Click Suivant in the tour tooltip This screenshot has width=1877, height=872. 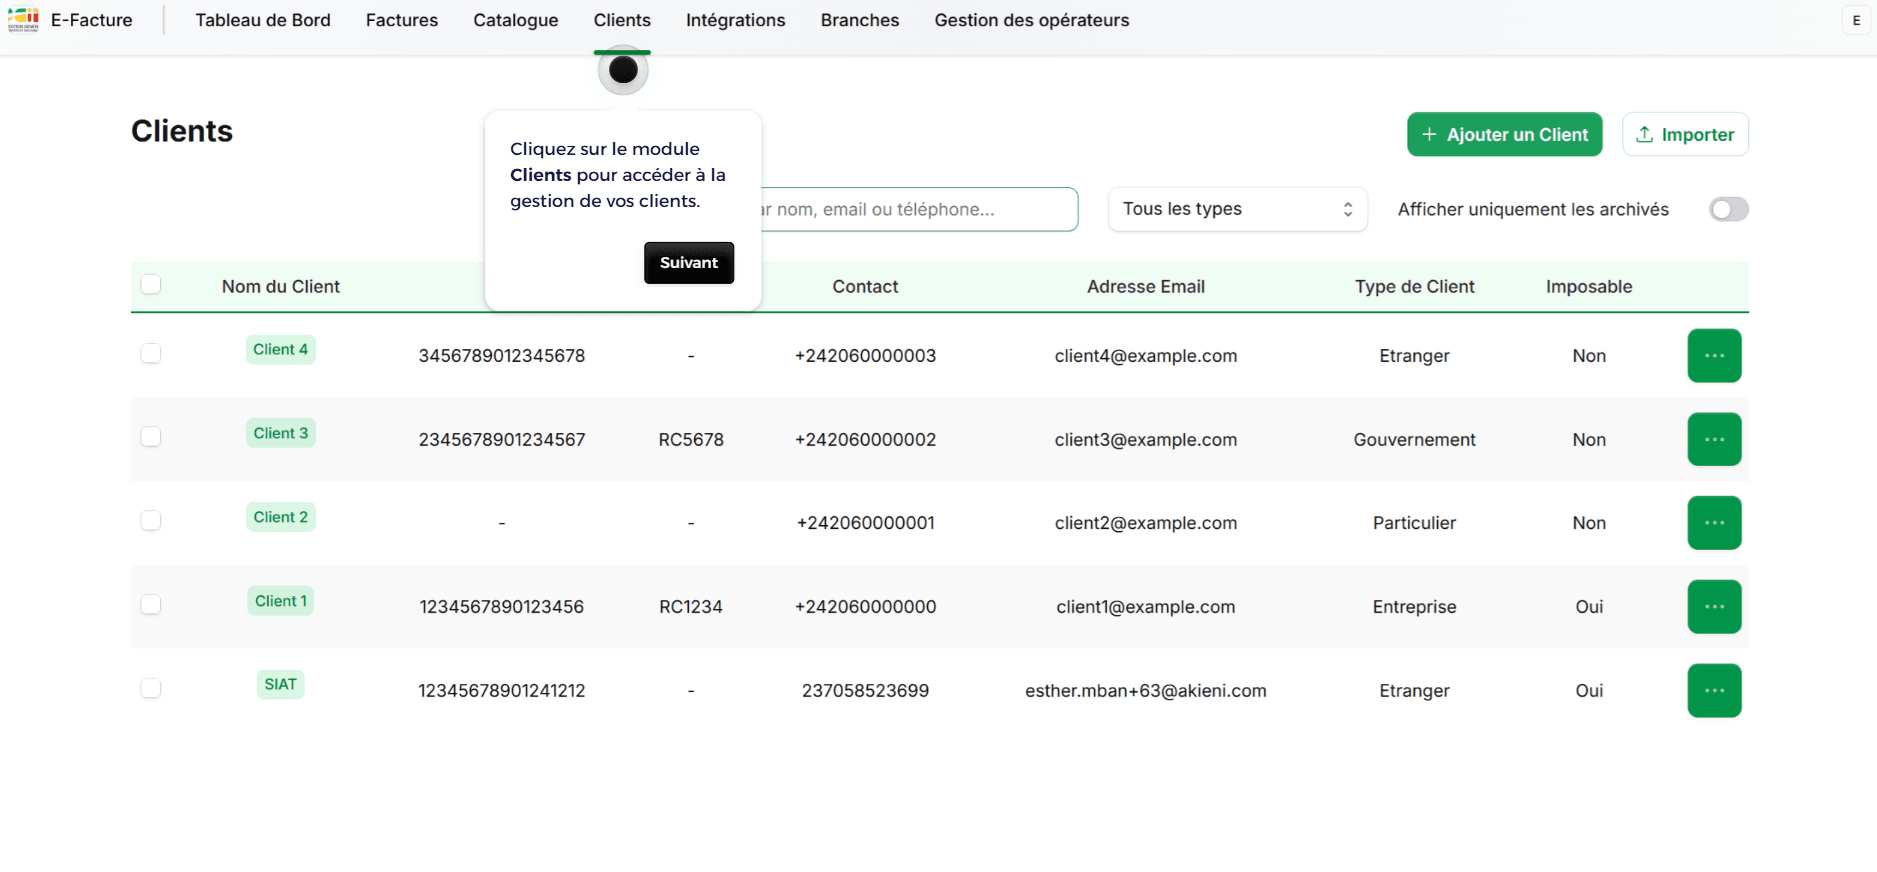tap(689, 263)
